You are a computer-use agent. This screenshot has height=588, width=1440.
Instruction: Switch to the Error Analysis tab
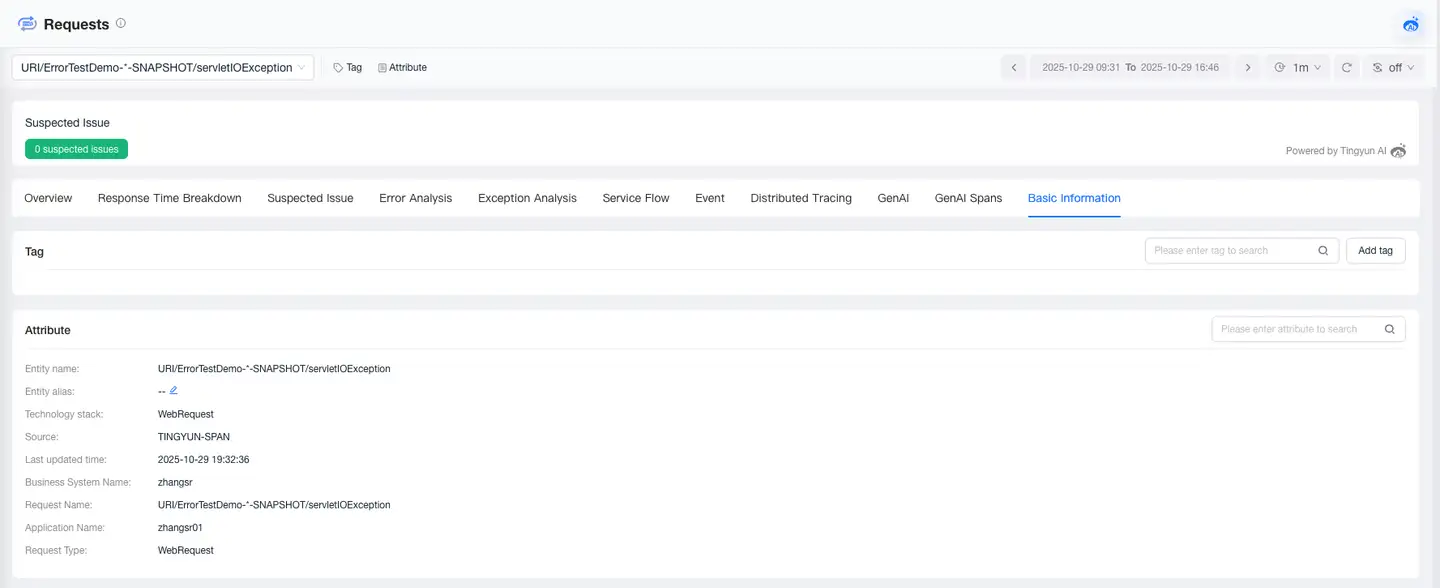415,198
